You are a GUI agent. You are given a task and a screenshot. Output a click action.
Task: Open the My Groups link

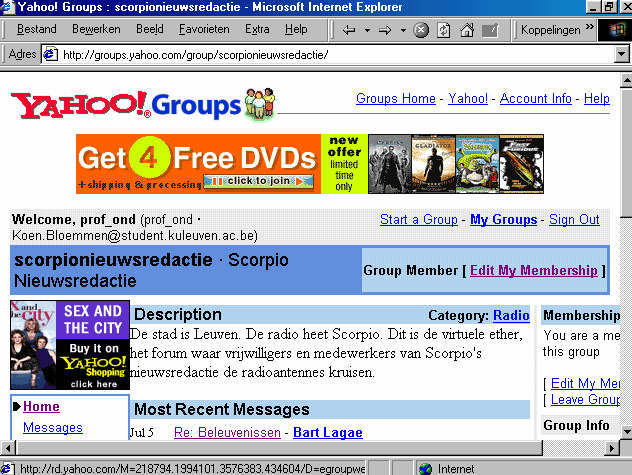coord(503,219)
